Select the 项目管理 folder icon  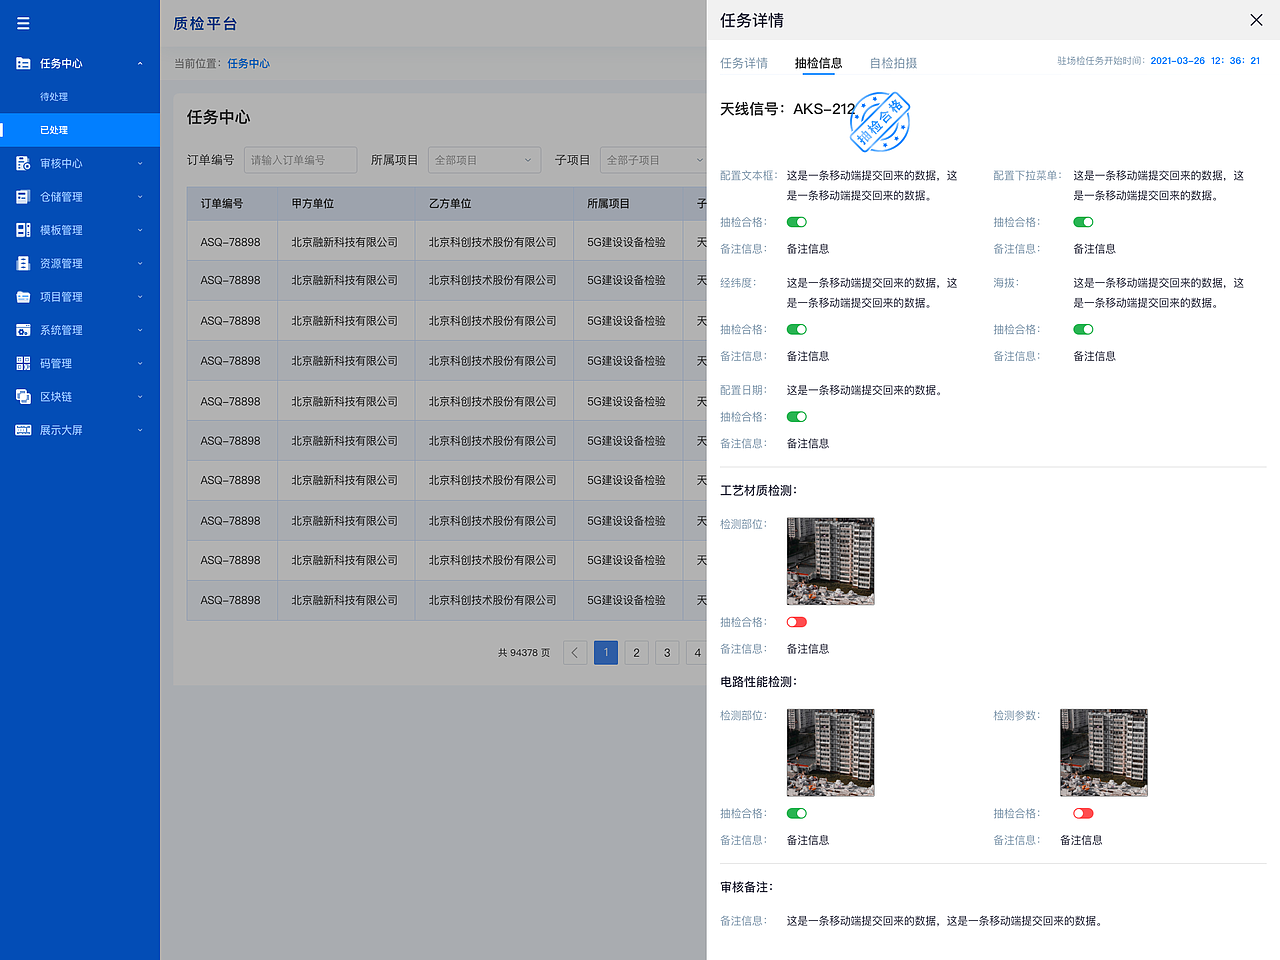(x=22, y=296)
